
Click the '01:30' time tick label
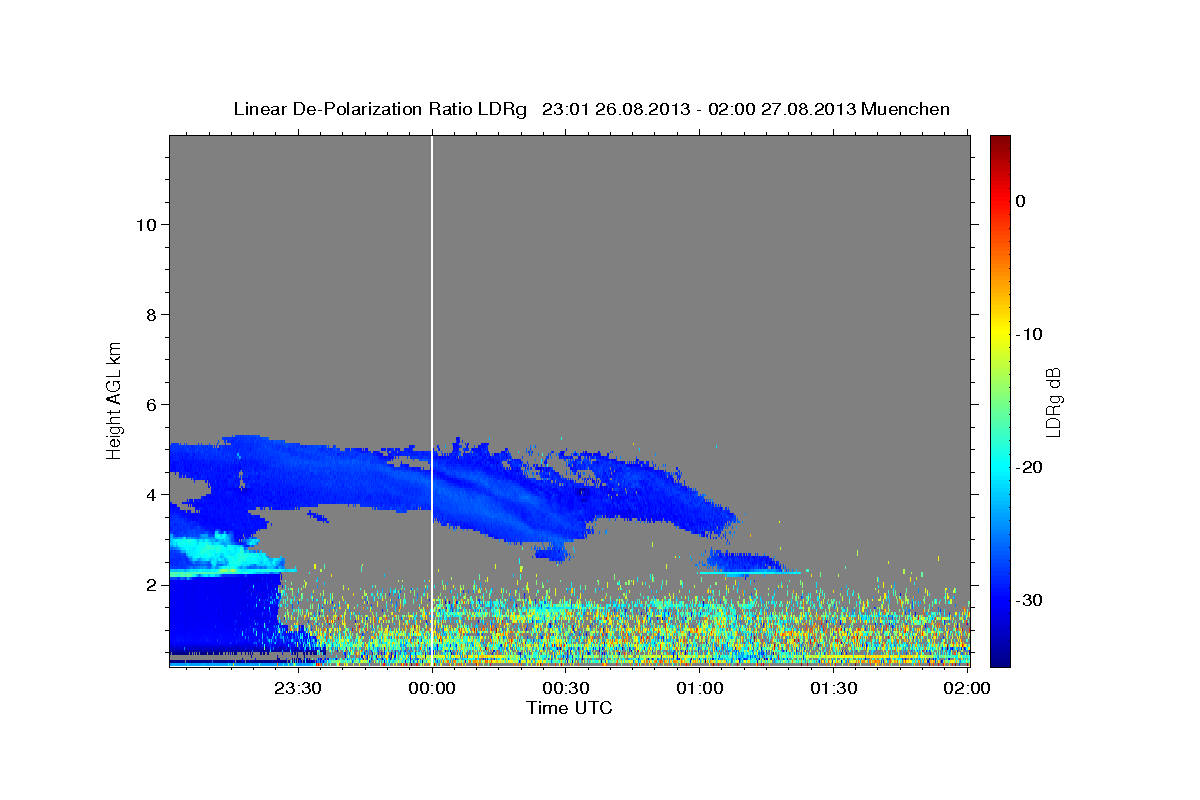pos(834,688)
